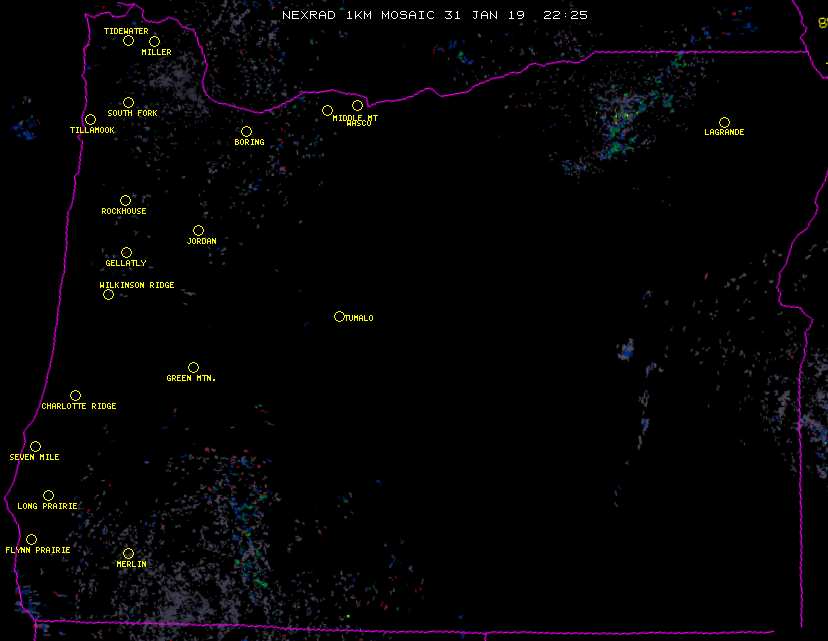Click the Wilkinson Ridge station circle
The image size is (828, 641).
[x=108, y=294]
